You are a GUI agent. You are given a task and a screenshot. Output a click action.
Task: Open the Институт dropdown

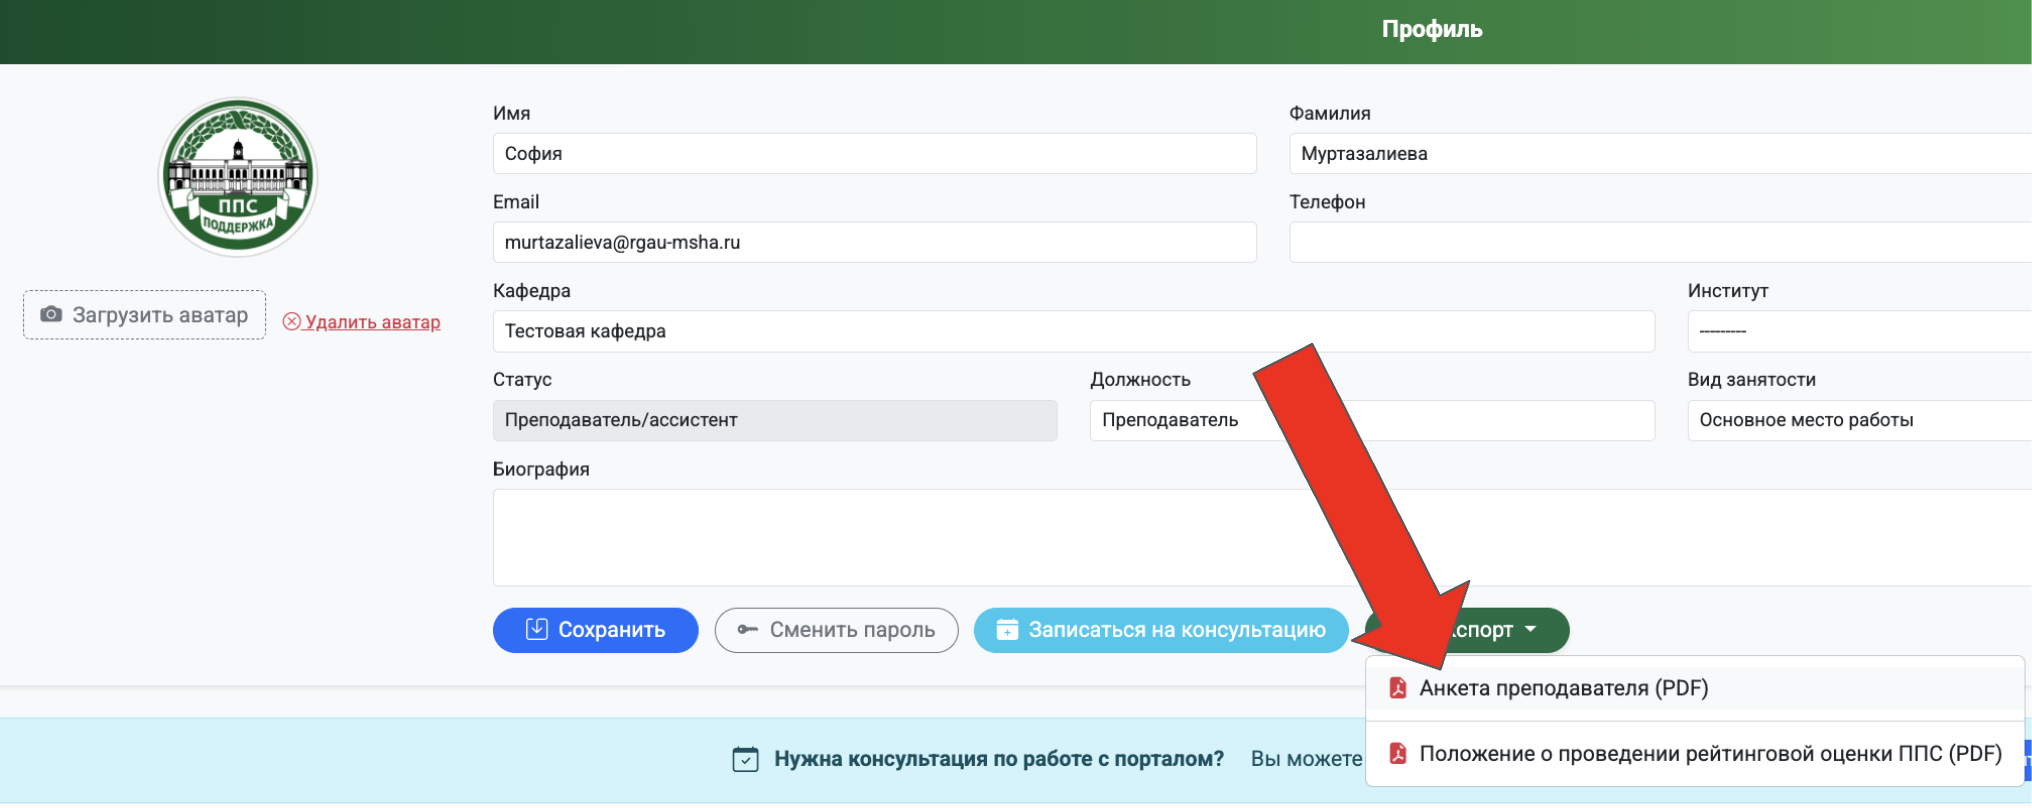(1858, 331)
